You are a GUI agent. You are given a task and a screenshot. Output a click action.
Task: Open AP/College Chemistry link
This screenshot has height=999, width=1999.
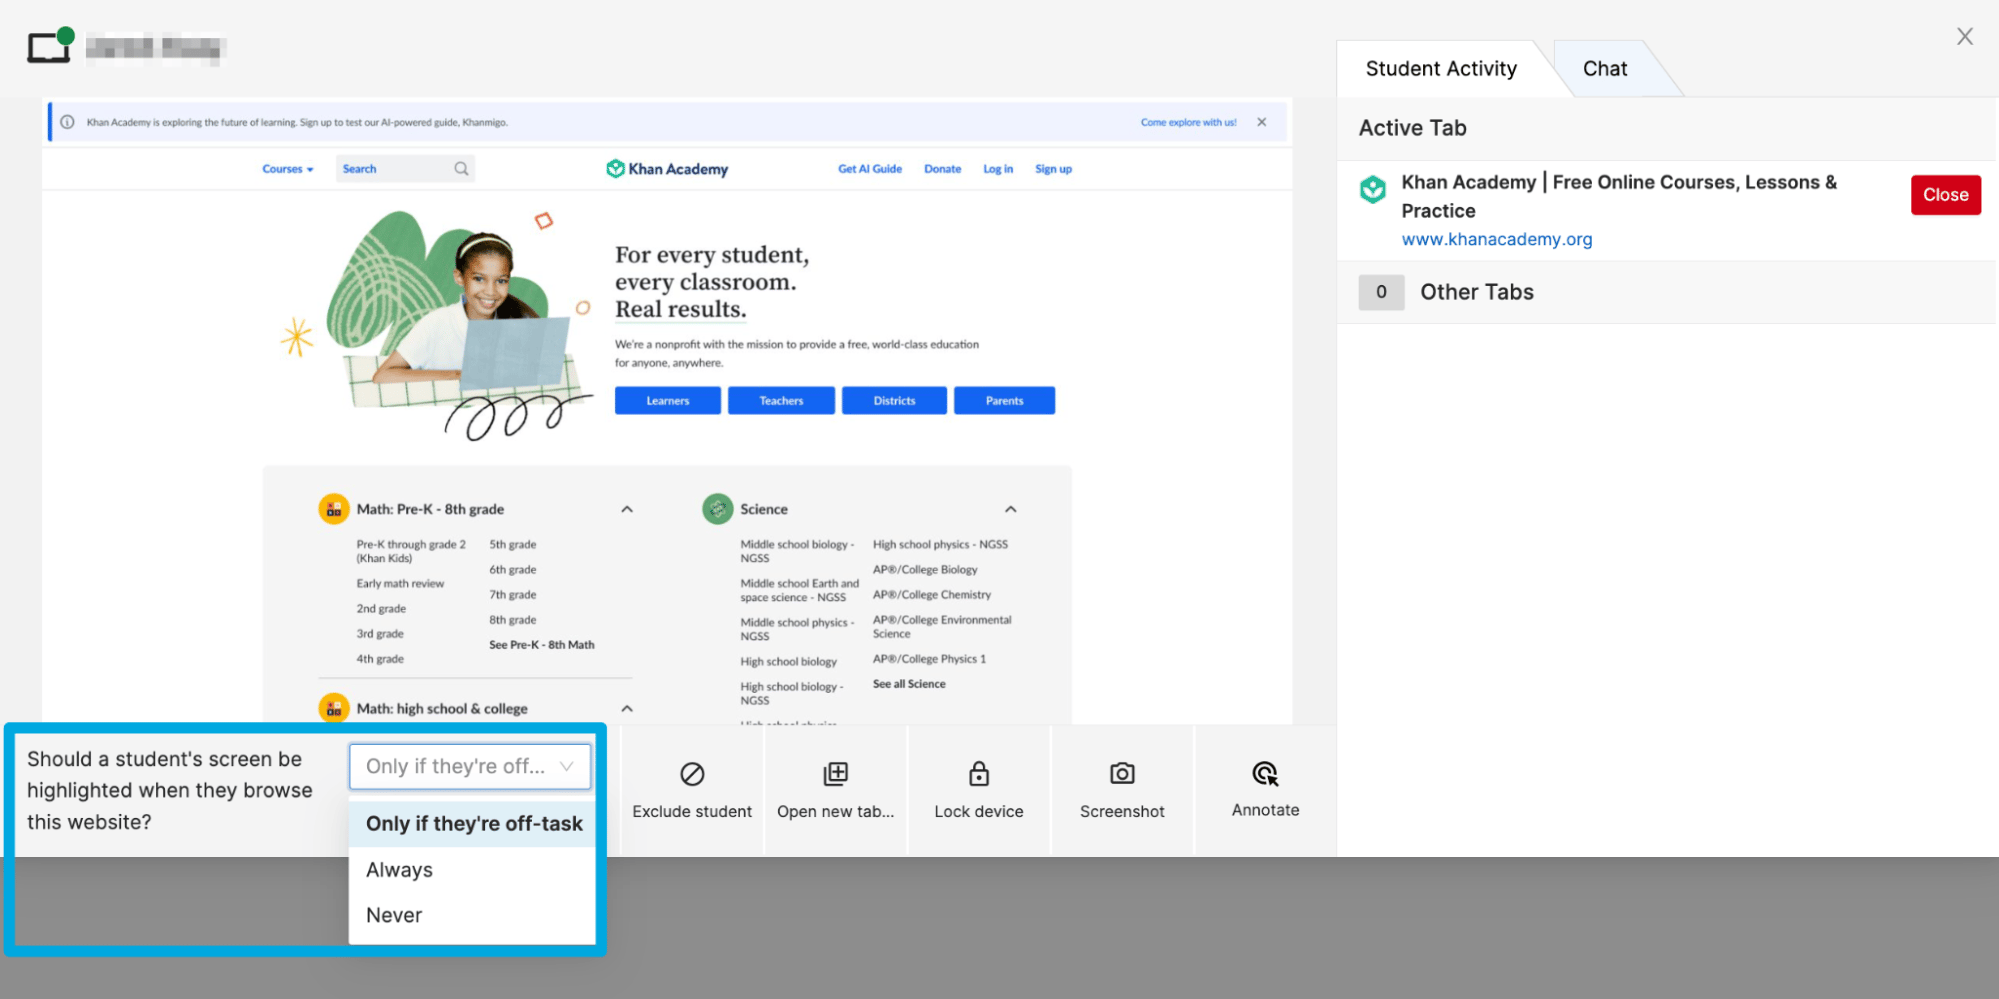[932, 595]
